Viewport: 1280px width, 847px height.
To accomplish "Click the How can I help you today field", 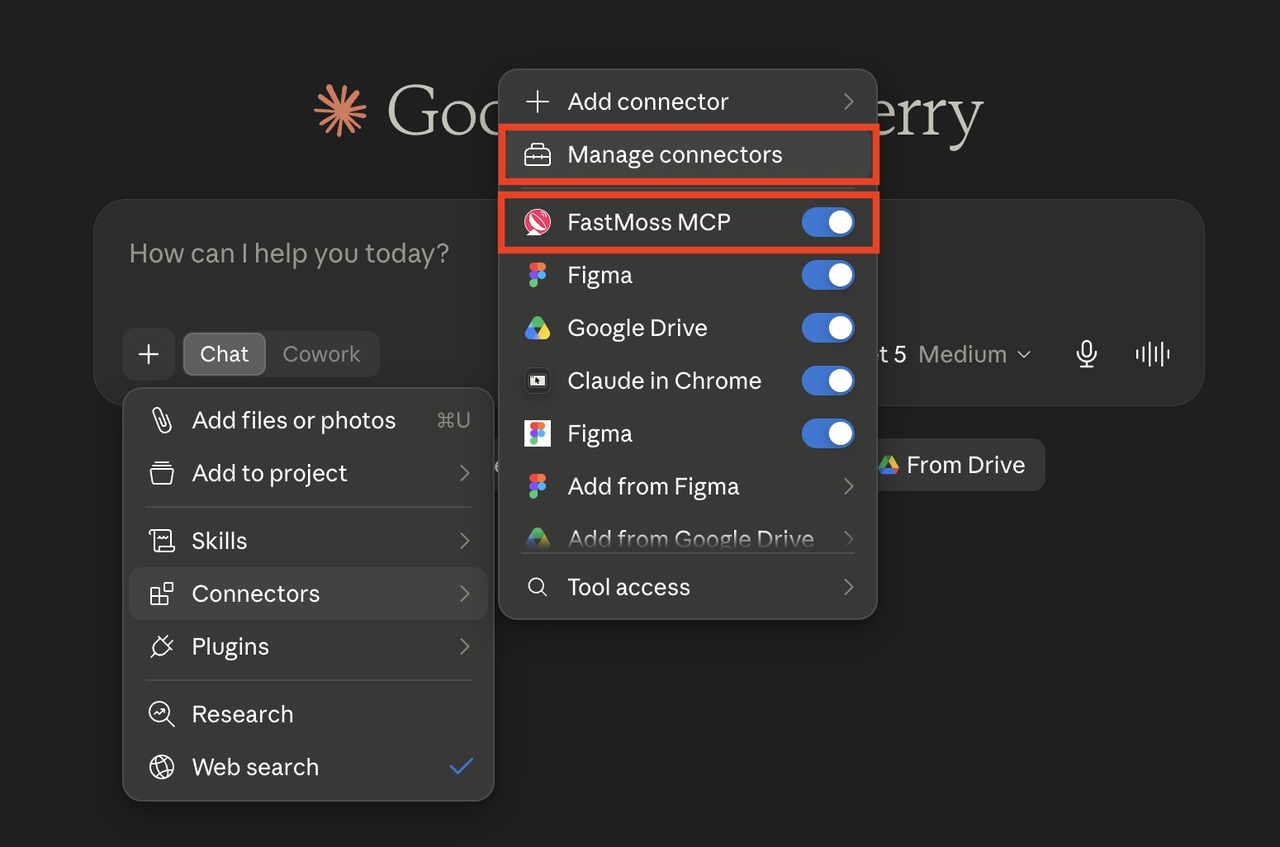I will [x=289, y=253].
